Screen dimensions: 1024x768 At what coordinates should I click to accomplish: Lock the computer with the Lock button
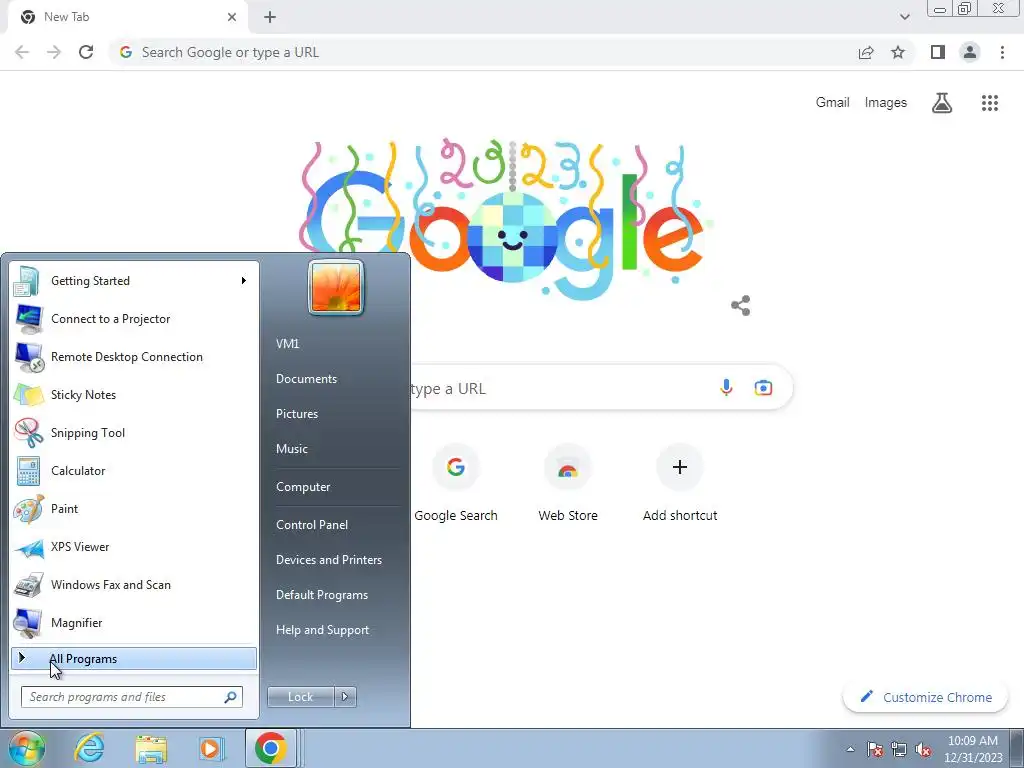(x=300, y=697)
